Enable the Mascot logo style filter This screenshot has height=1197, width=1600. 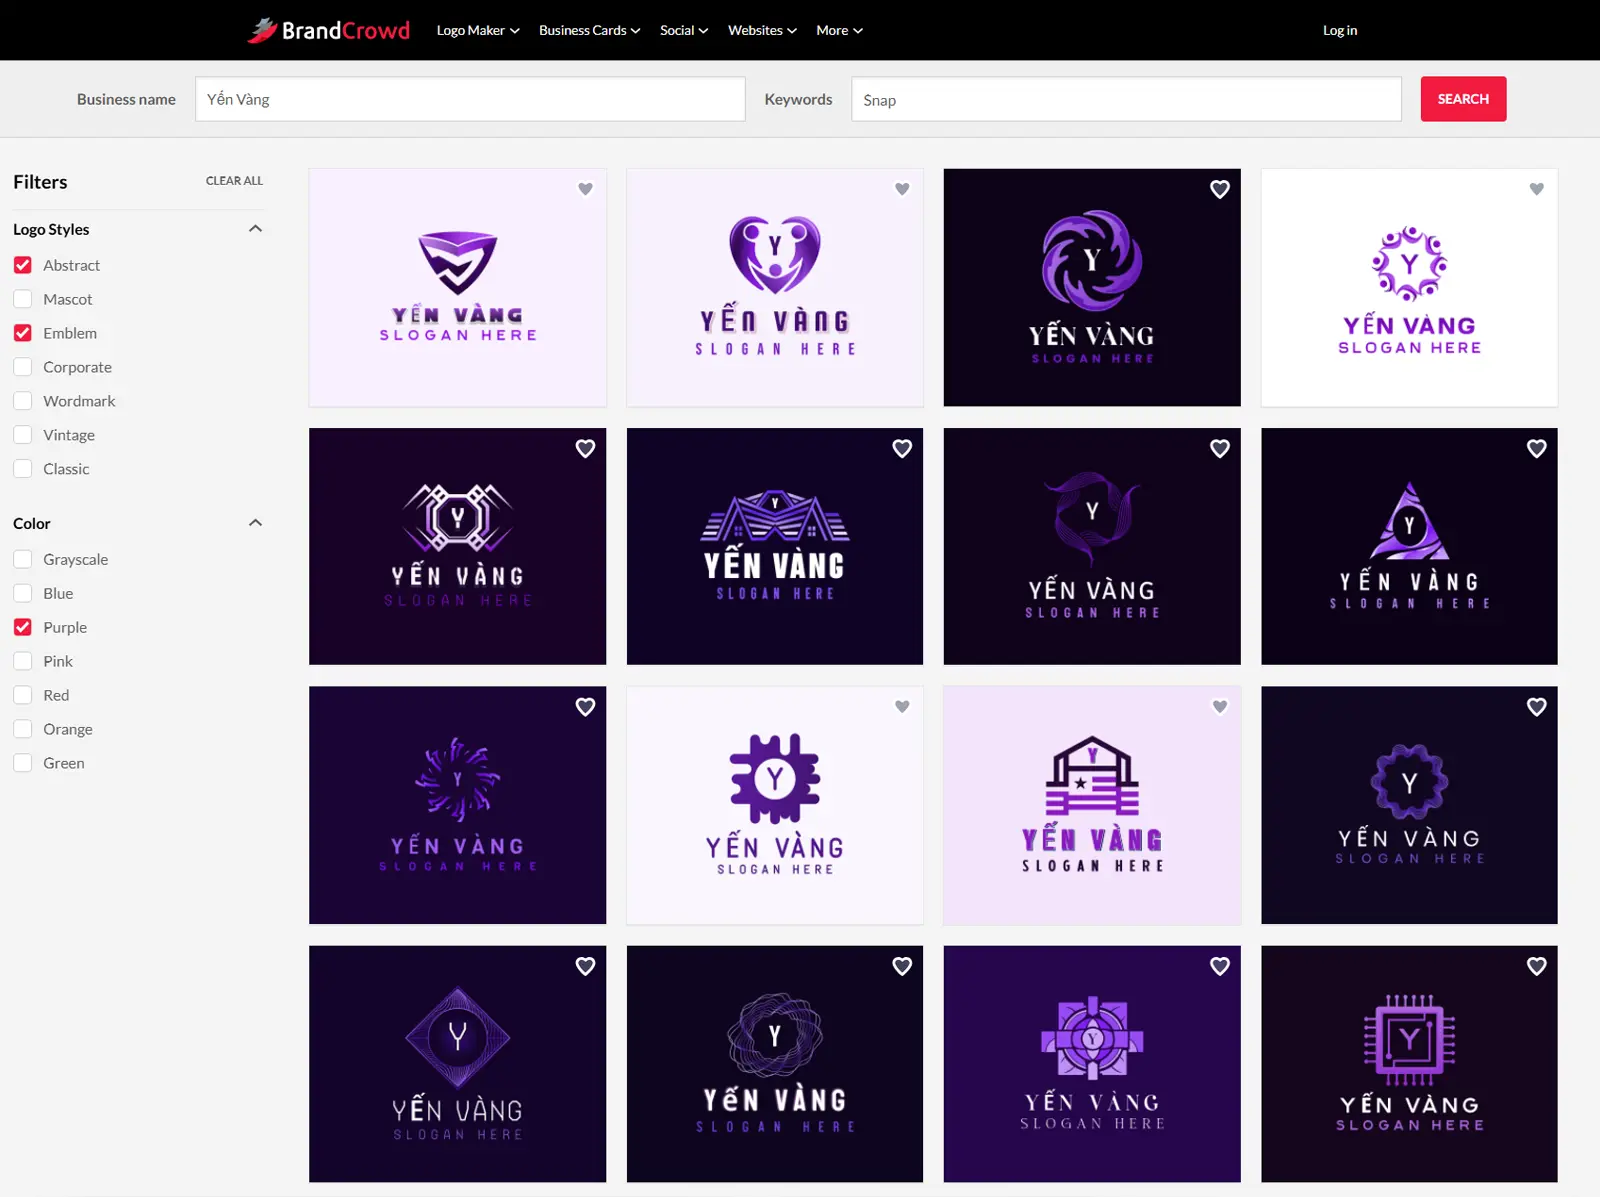23,299
